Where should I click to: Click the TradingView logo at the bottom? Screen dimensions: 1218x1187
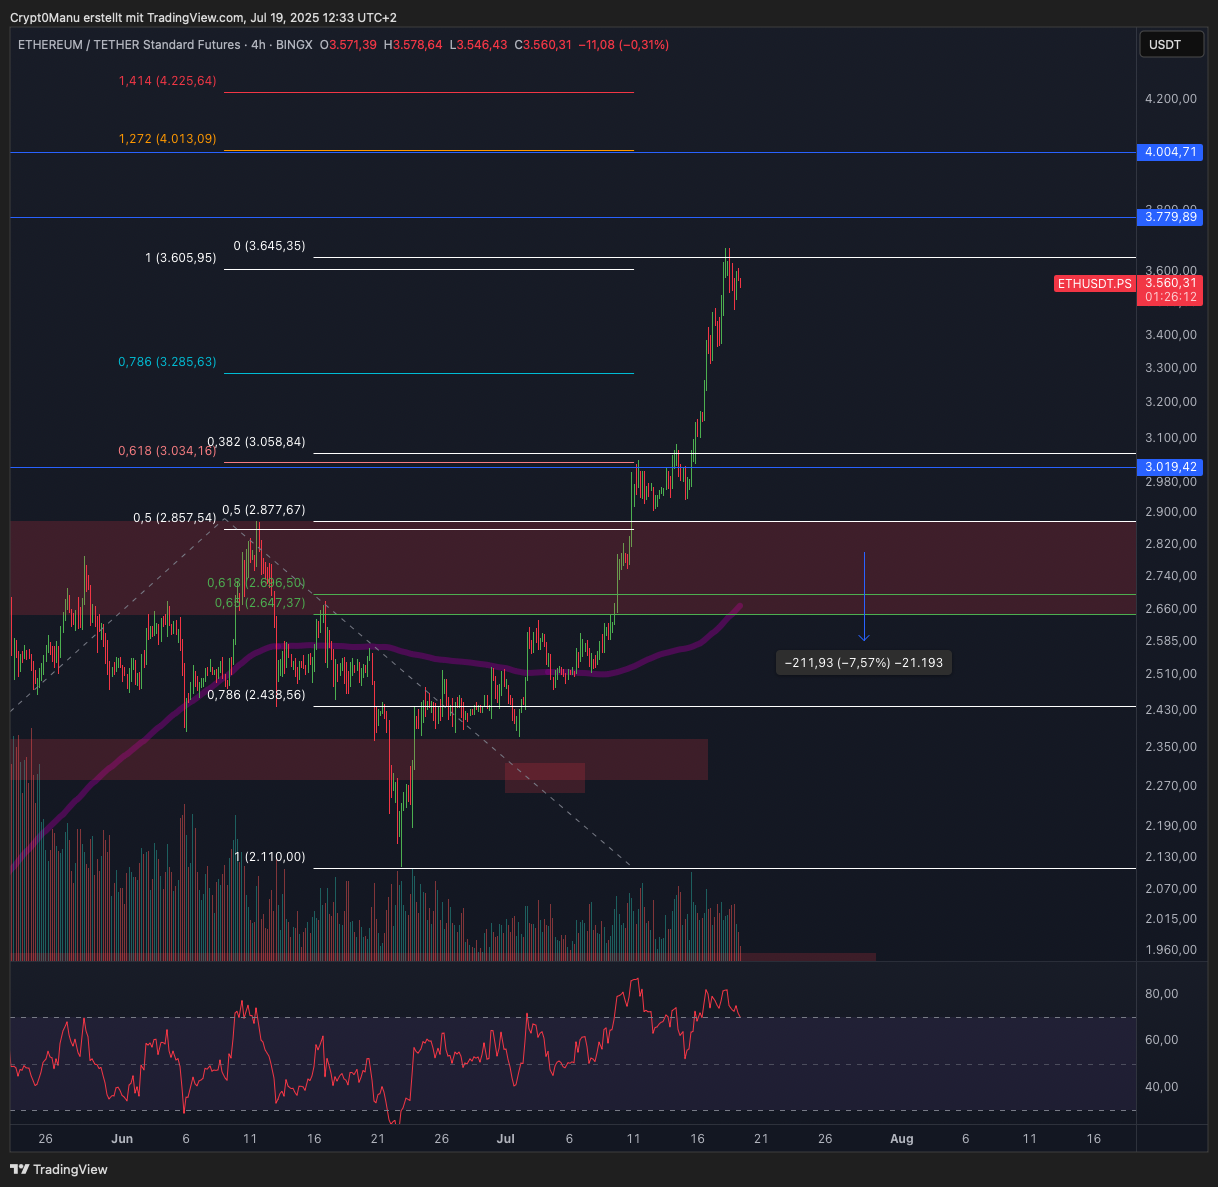coord(59,1169)
